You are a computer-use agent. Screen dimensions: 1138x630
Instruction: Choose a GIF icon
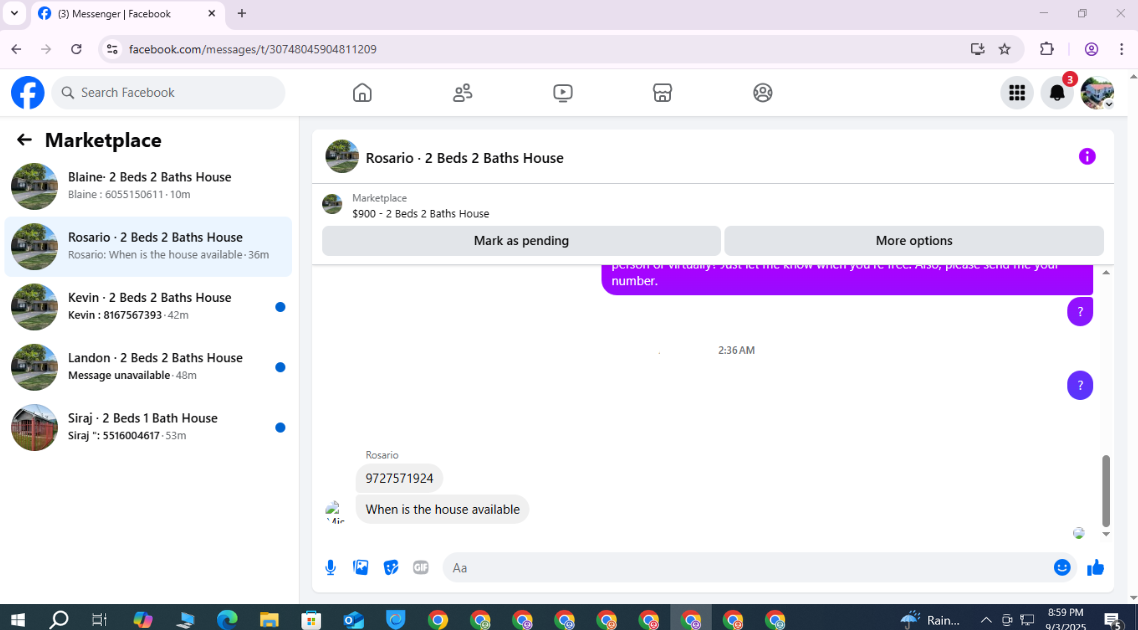tap(421, 568)
